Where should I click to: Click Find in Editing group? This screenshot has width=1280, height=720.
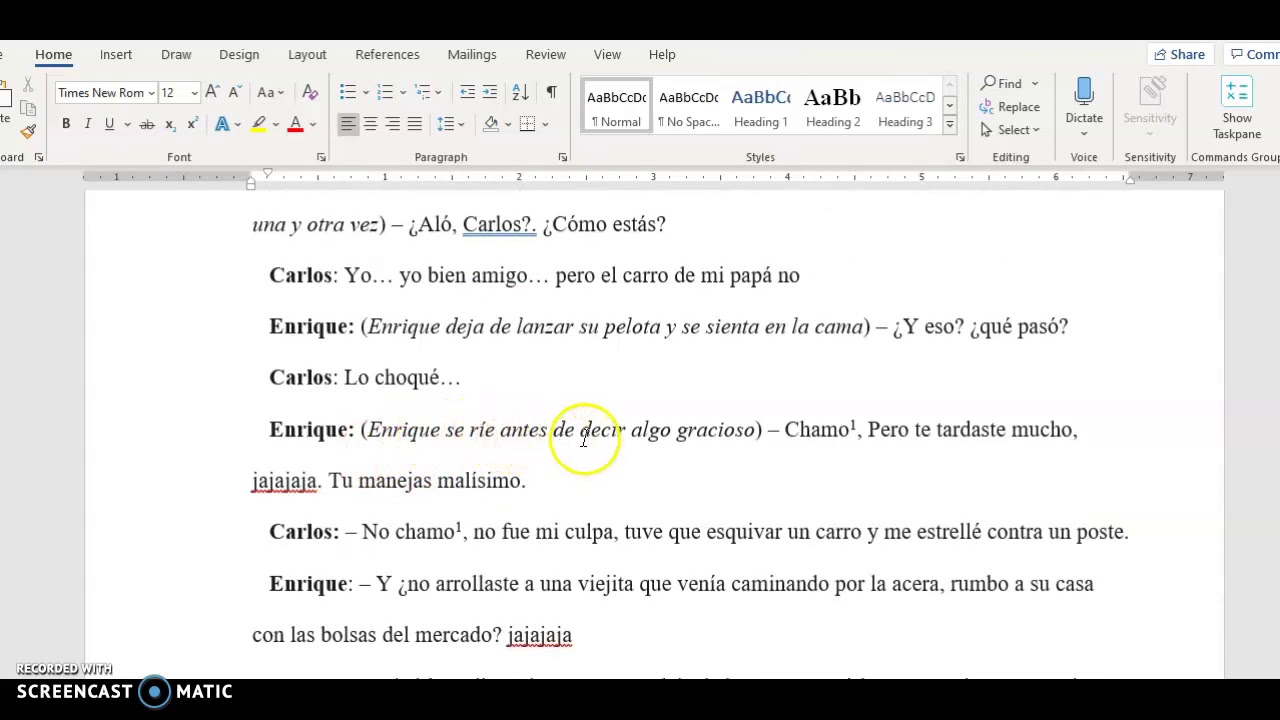[x=1001, y=84]
